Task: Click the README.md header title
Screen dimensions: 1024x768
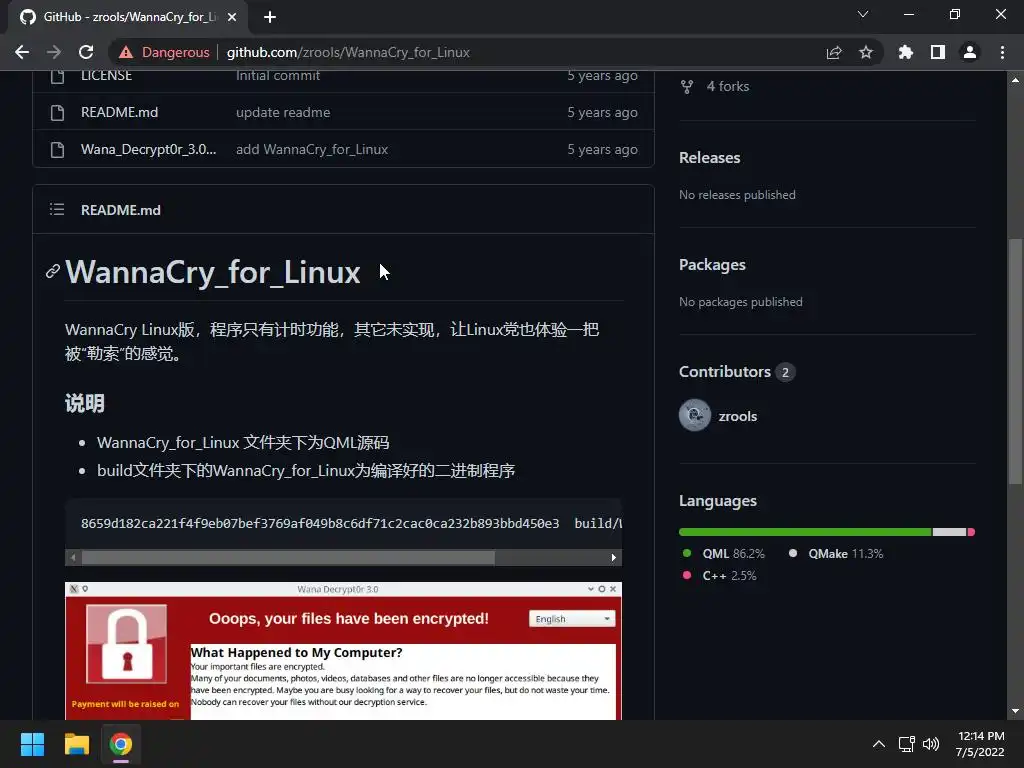Action: tap(121, 210)
